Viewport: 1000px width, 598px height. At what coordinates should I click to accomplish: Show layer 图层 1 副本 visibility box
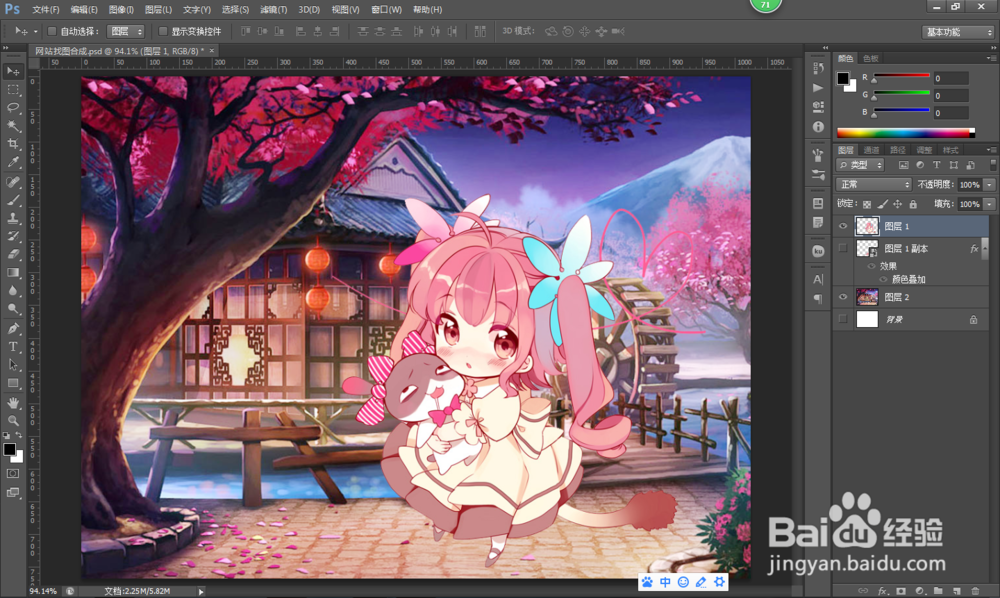843,248
